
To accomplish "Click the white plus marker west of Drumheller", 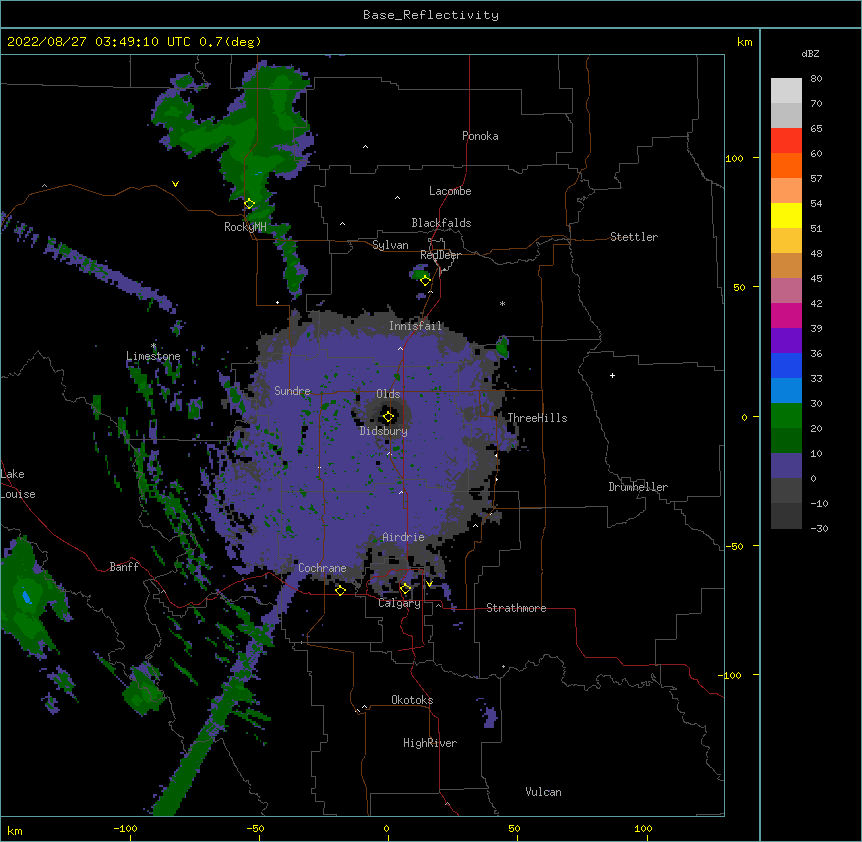I will pyautogui.click(x=612, y=375).
